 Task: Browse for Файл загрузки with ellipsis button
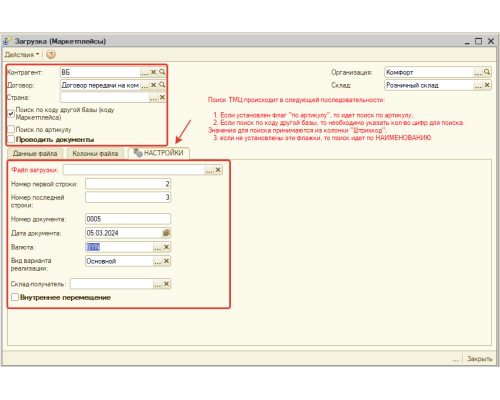[x=209, y=170]
